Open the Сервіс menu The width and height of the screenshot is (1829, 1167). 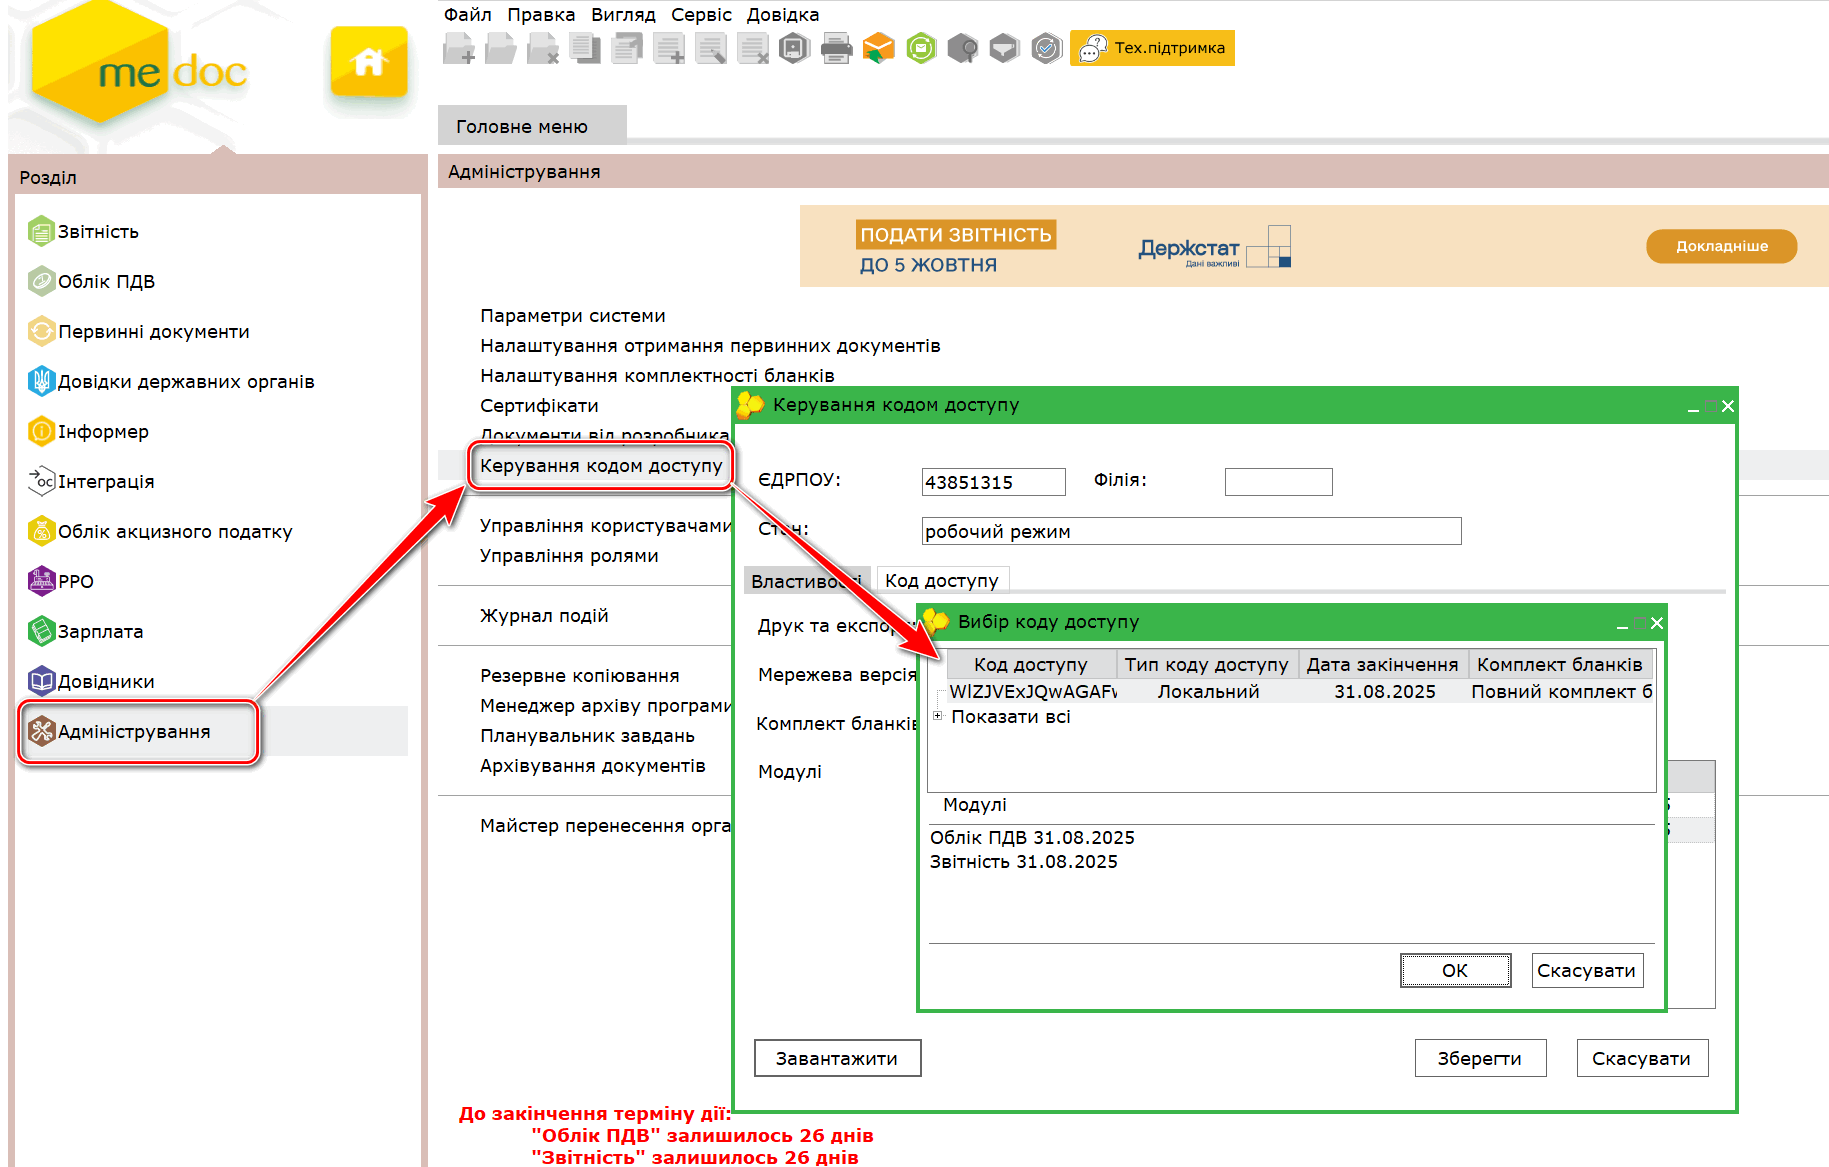pyautogui.click(x=700, y=15)
